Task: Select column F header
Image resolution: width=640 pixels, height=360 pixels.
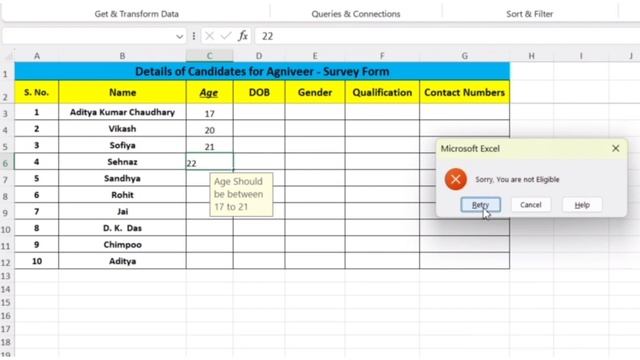Action: click(x=382, y=56)
